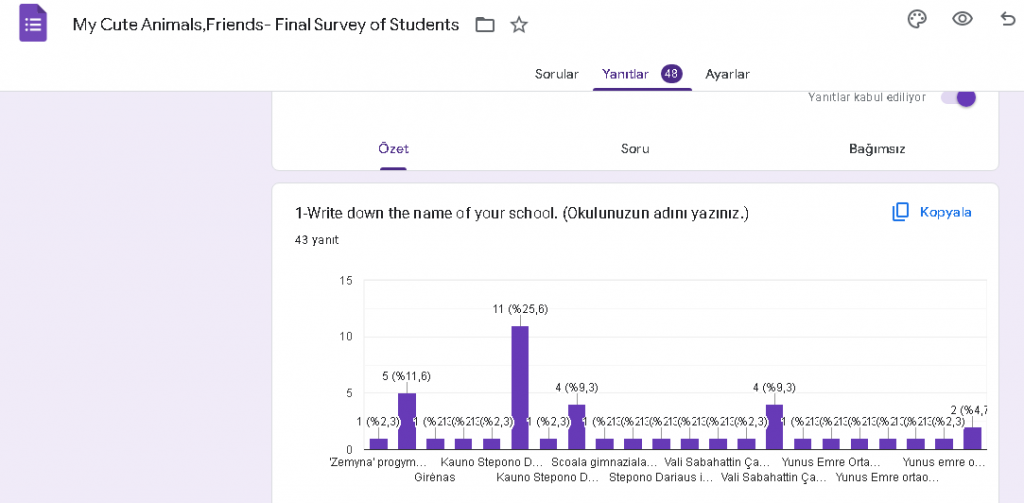Viewport: 1024px width, 503px height.
Task: Go to the Ayarlar tab
Action: tap(727, 74)
